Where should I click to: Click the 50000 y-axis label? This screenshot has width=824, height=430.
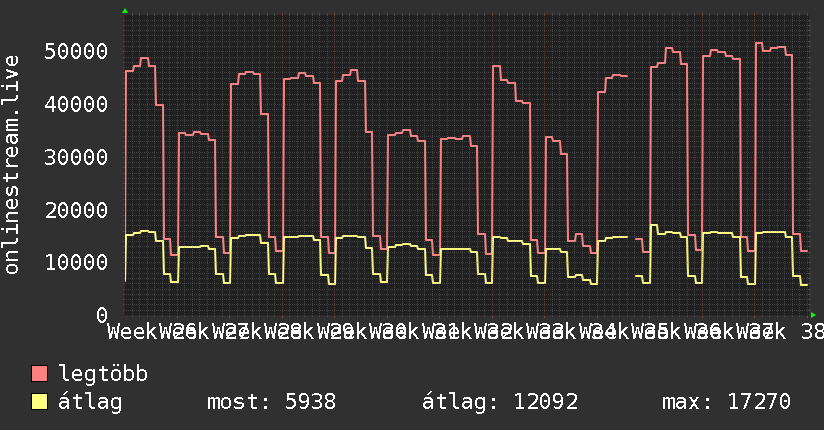tap(76, 52)
